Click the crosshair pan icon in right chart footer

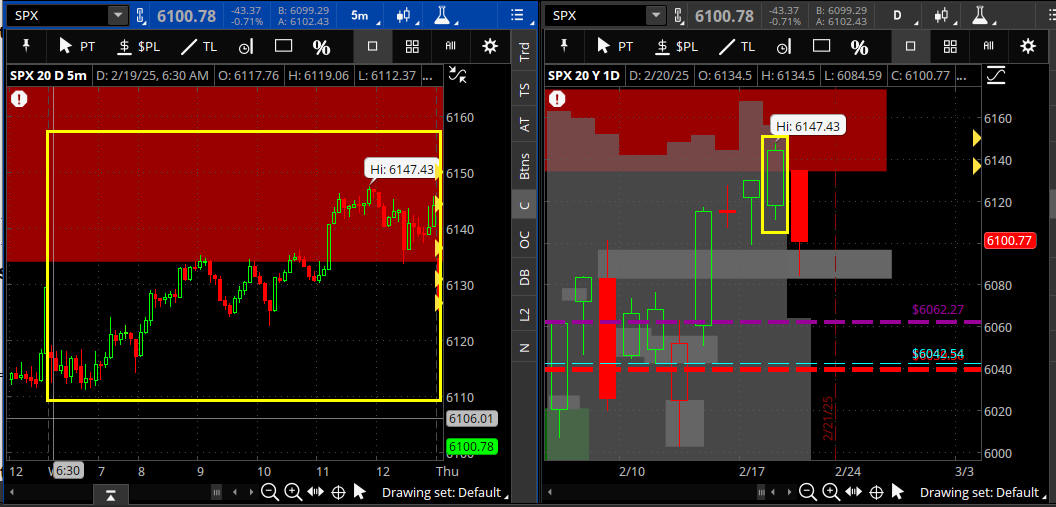point(876,492)
